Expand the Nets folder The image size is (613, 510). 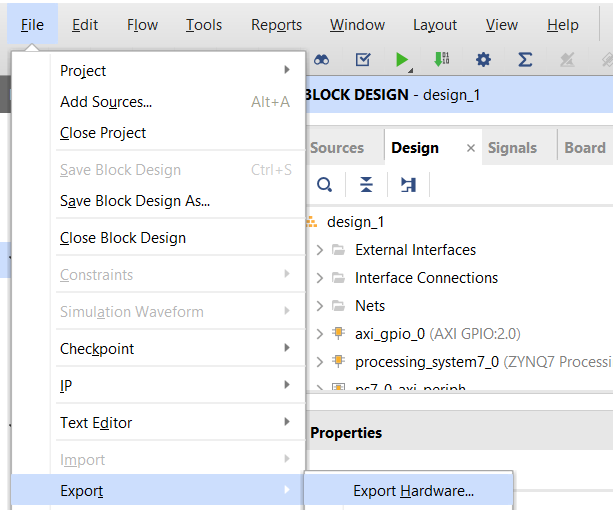(x=319, y=306)
